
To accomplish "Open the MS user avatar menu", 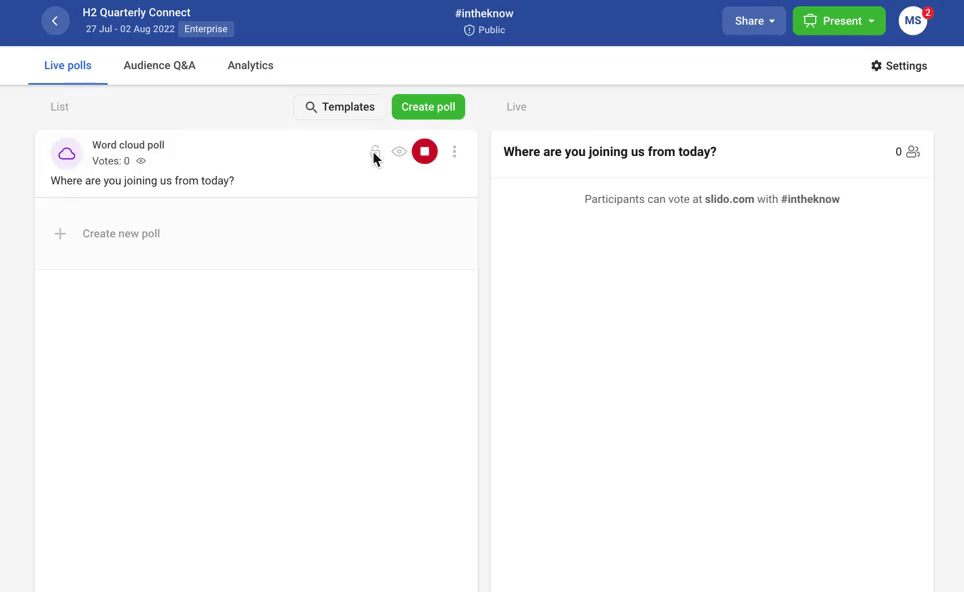I will (913, 21).
